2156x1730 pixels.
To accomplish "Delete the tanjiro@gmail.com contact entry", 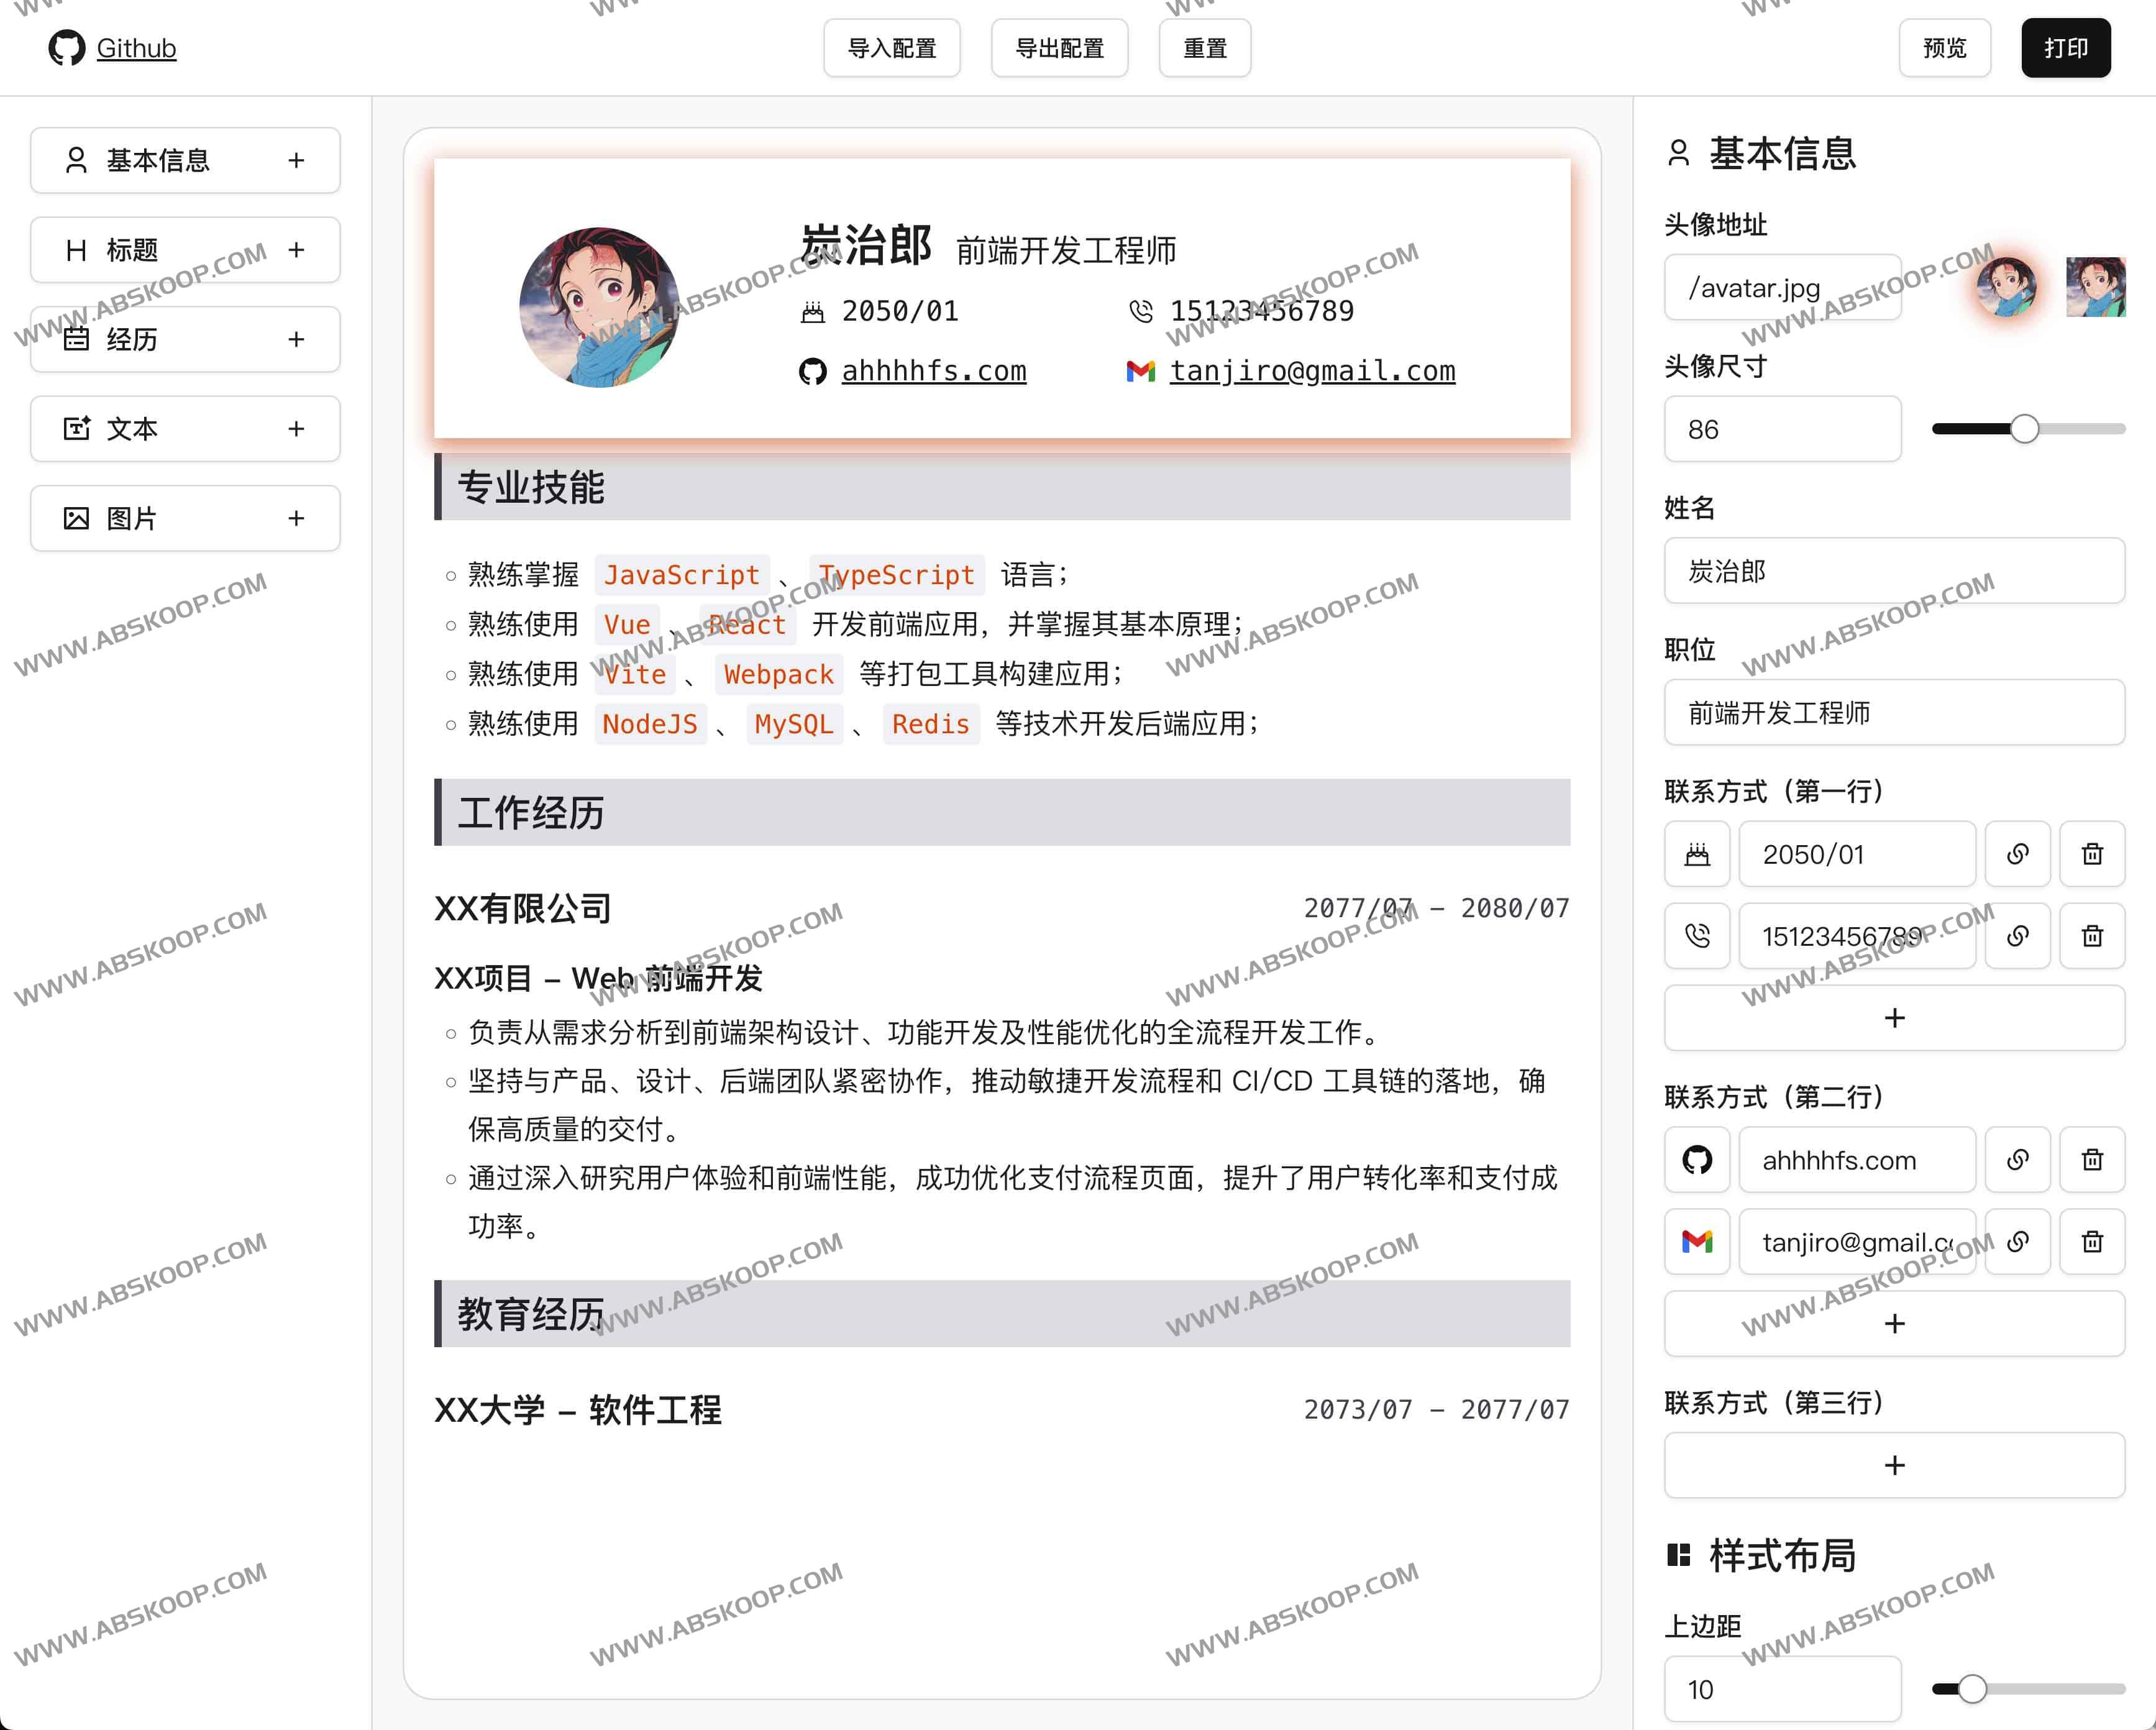I will [x=2092, y=1242].
